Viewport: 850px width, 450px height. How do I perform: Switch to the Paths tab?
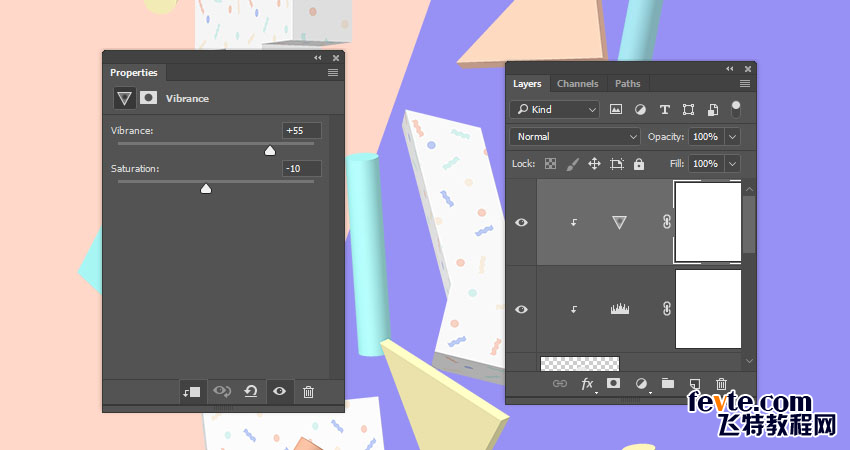[x=627, y=83]
